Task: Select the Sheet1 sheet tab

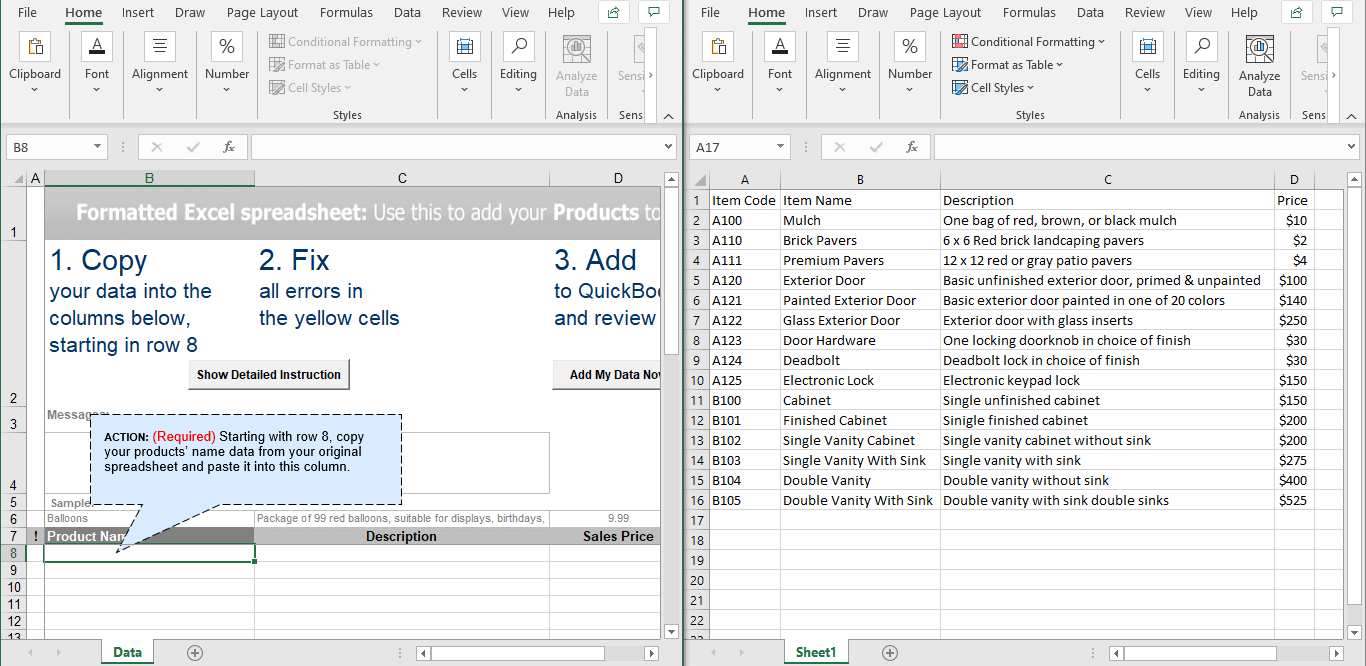Action: (816, 652)
